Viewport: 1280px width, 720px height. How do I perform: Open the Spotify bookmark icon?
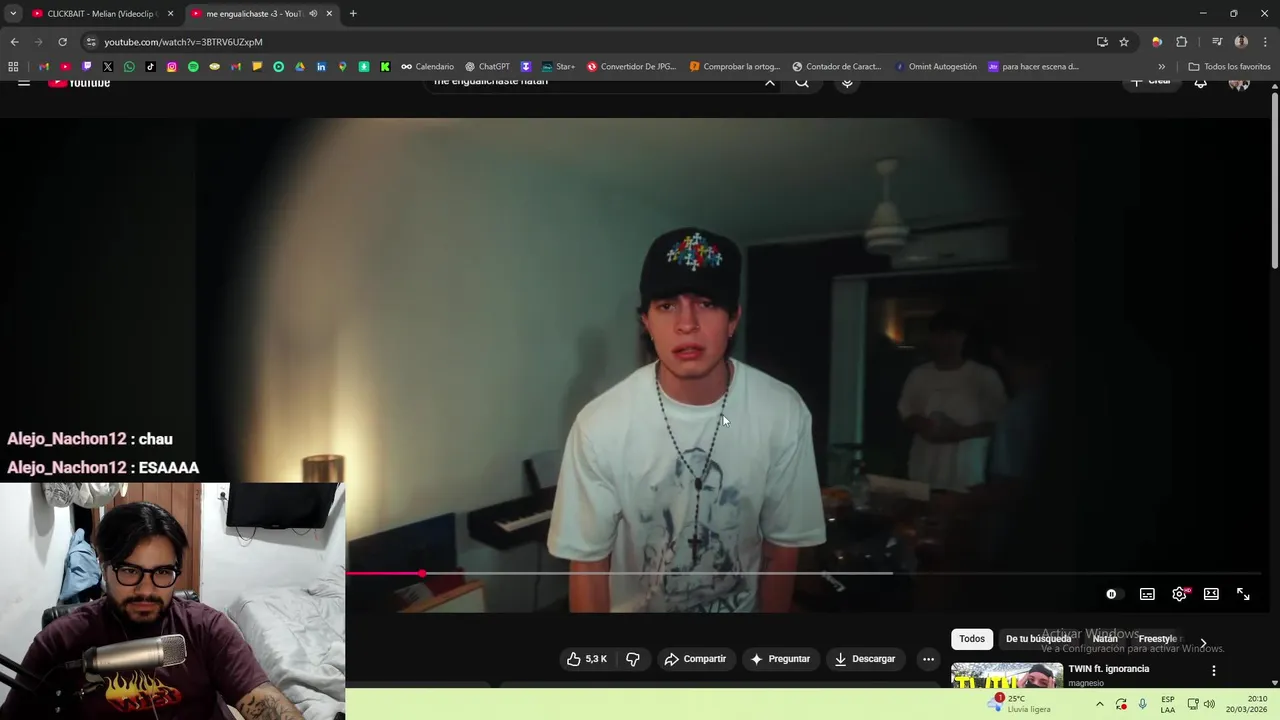point(193,67)
